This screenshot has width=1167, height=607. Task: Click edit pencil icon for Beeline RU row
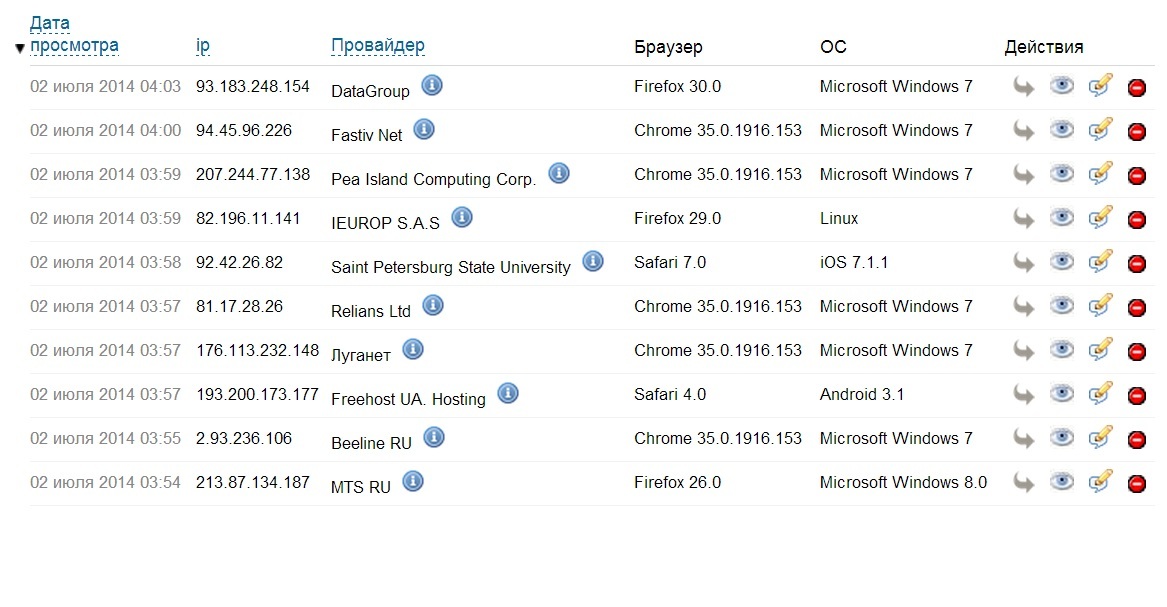click(1100, 438)
